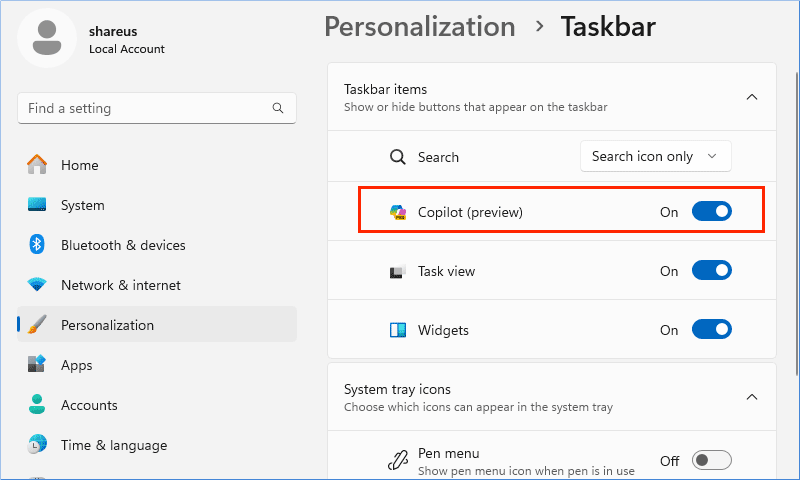Enable the Pen menu toggle
This screenshot has width=800, height=480.
click(x=712, y=460)
